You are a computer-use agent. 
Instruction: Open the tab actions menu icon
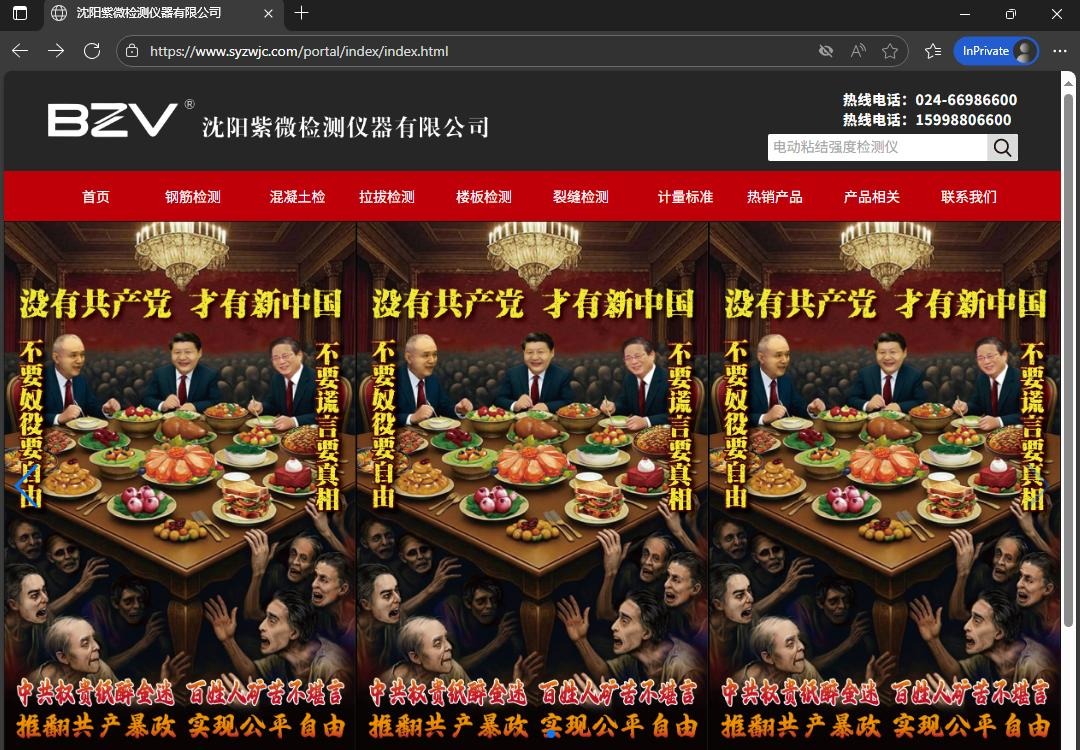click(x=20, y=14)
